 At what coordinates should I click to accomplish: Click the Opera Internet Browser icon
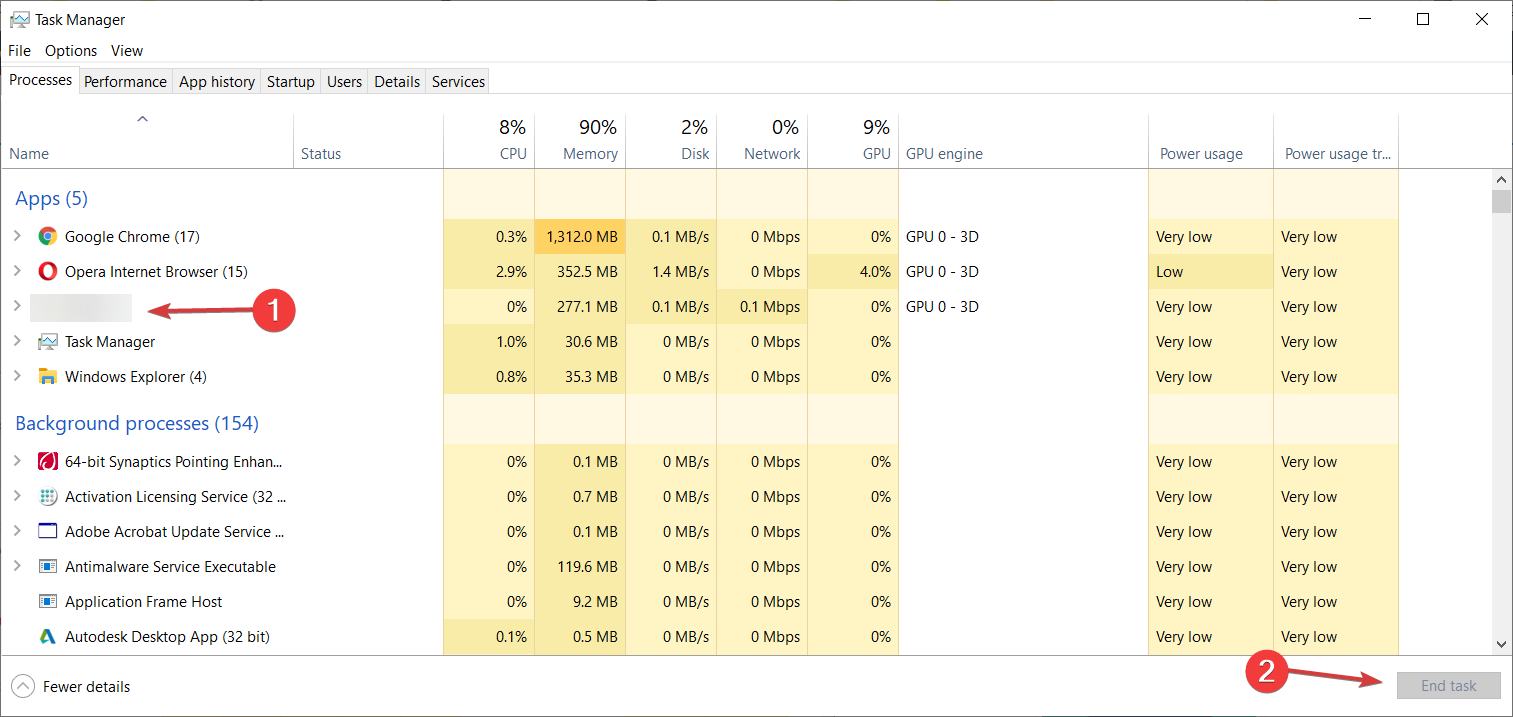(x=47, y=272)
